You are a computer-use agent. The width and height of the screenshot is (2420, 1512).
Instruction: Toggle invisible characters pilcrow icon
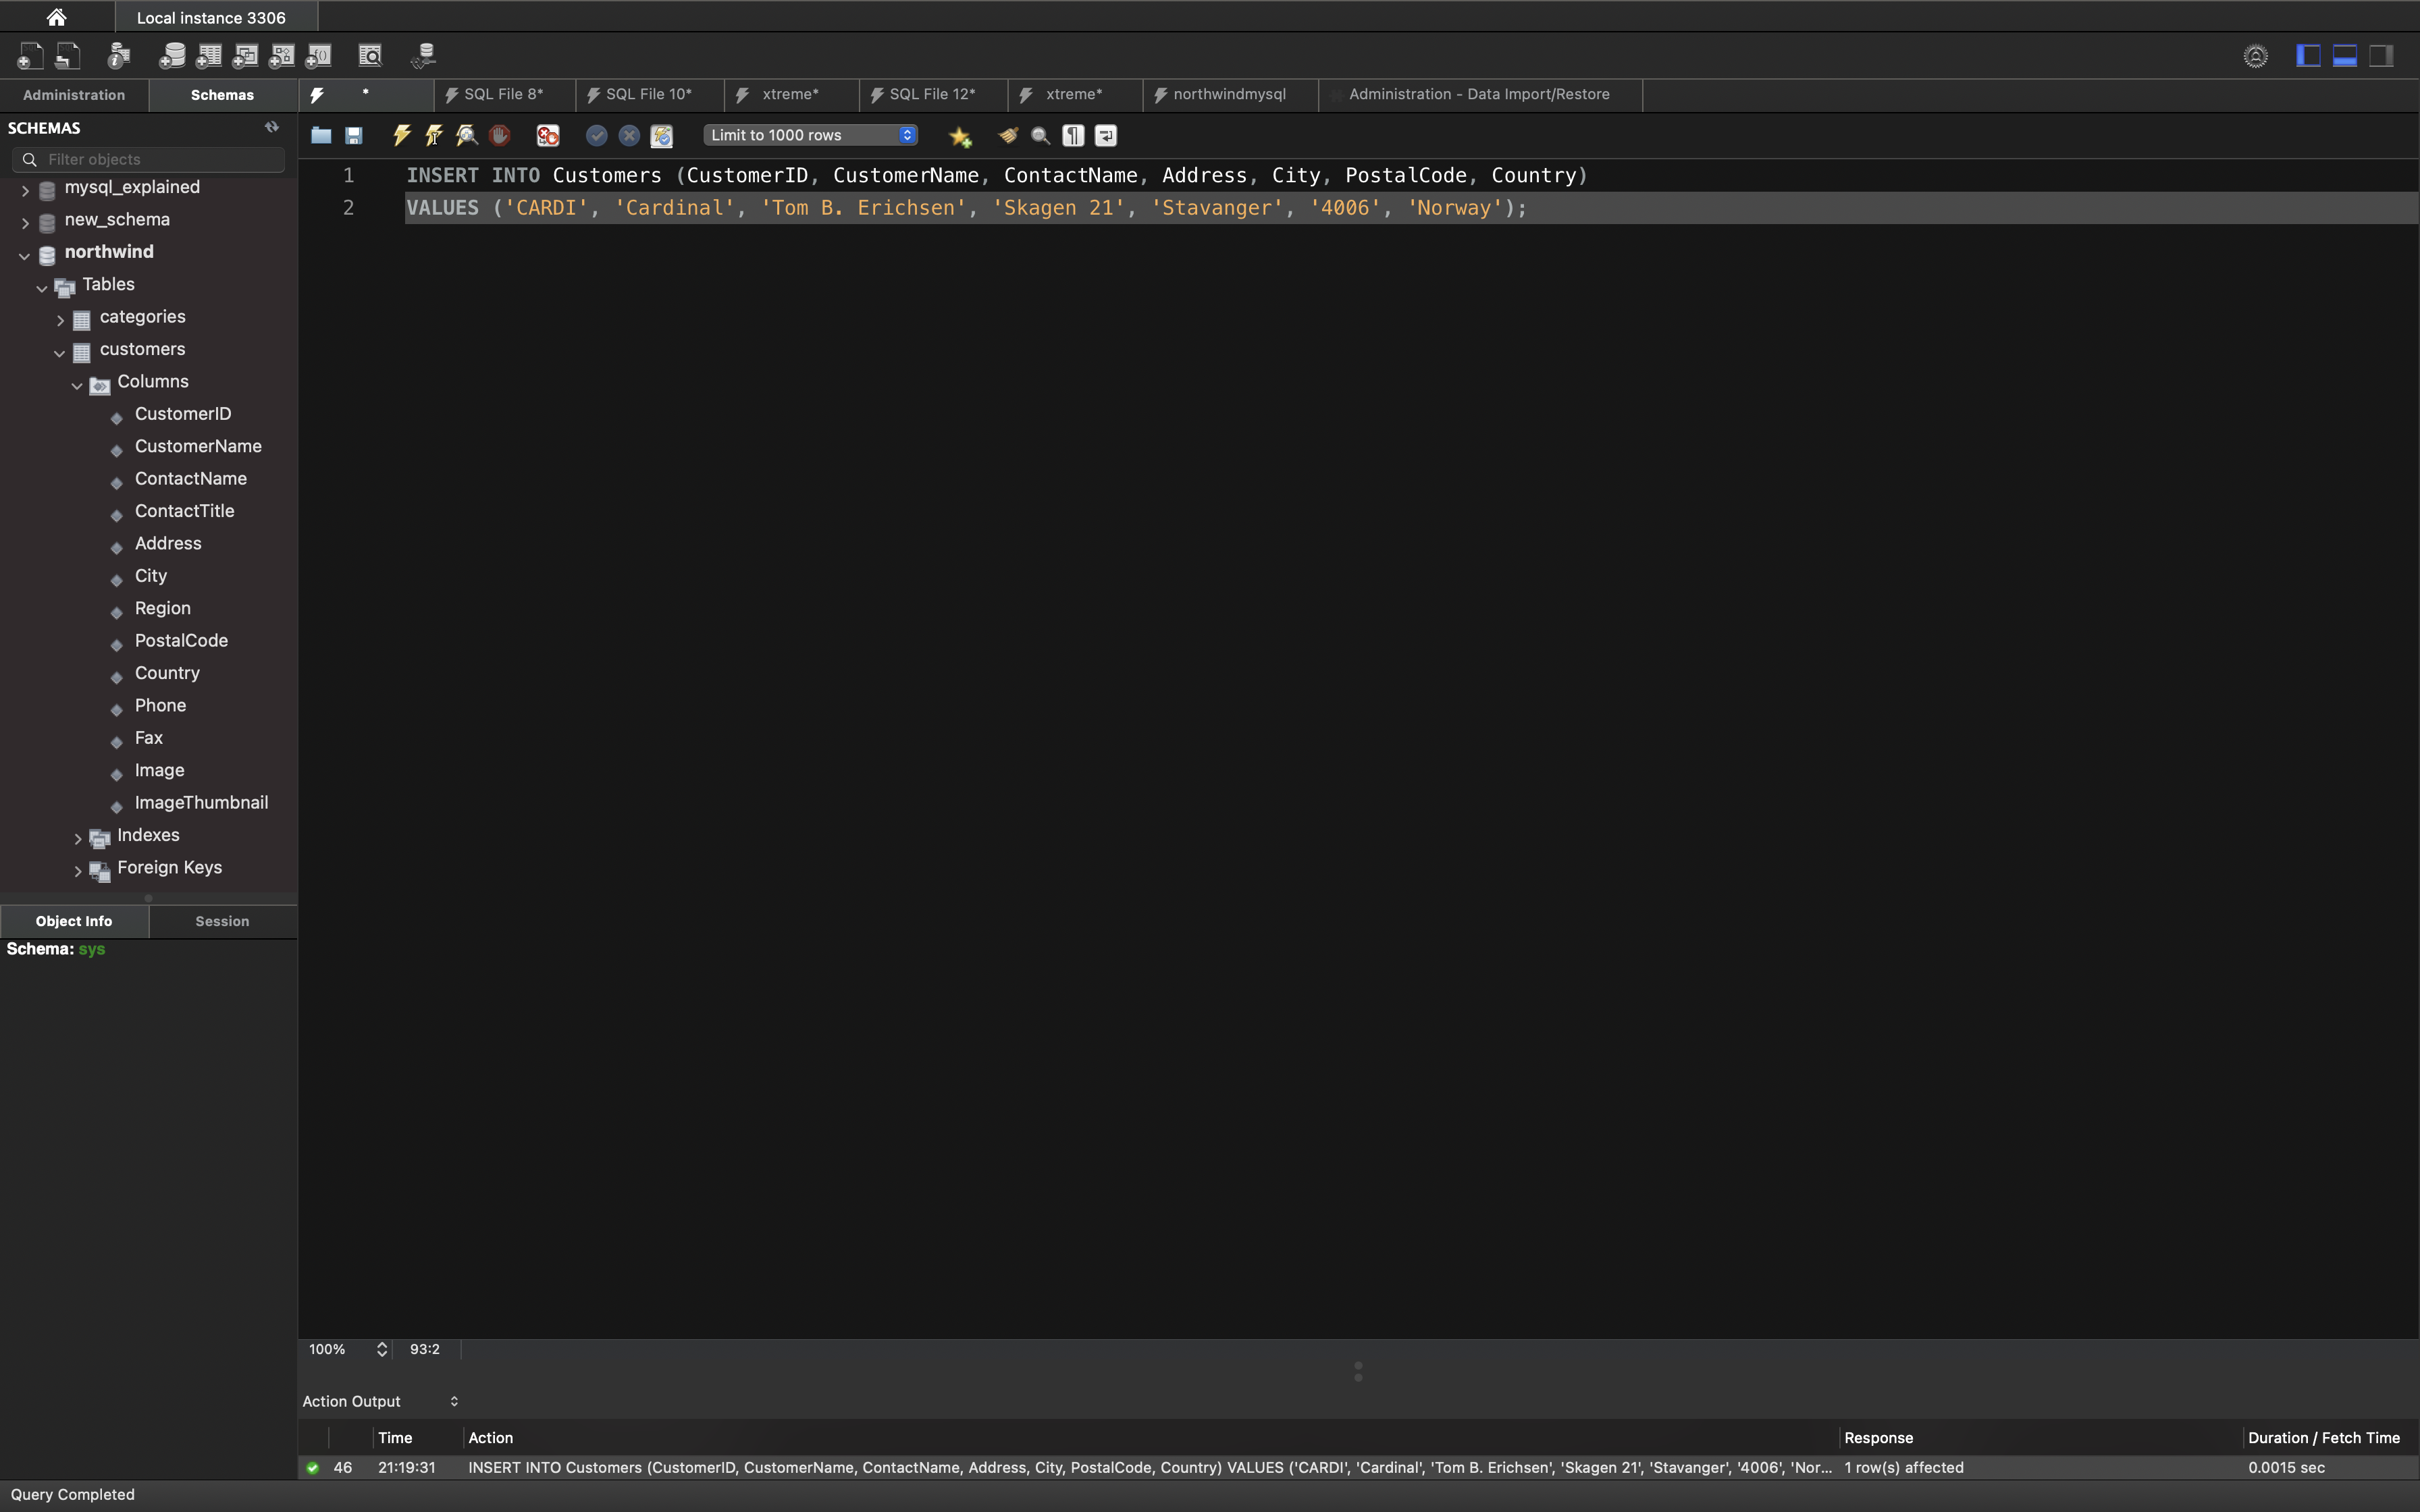pyautogui.click(x=1073, y=135)
